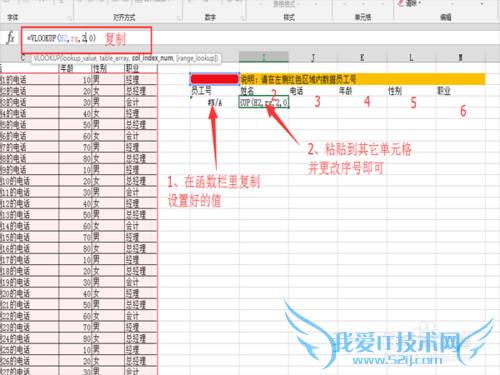The width and height of the screenshot is (500, 375).
Task: Select the 性别 cell in the 16的电话 row
Action: click(x=108, y=248)
